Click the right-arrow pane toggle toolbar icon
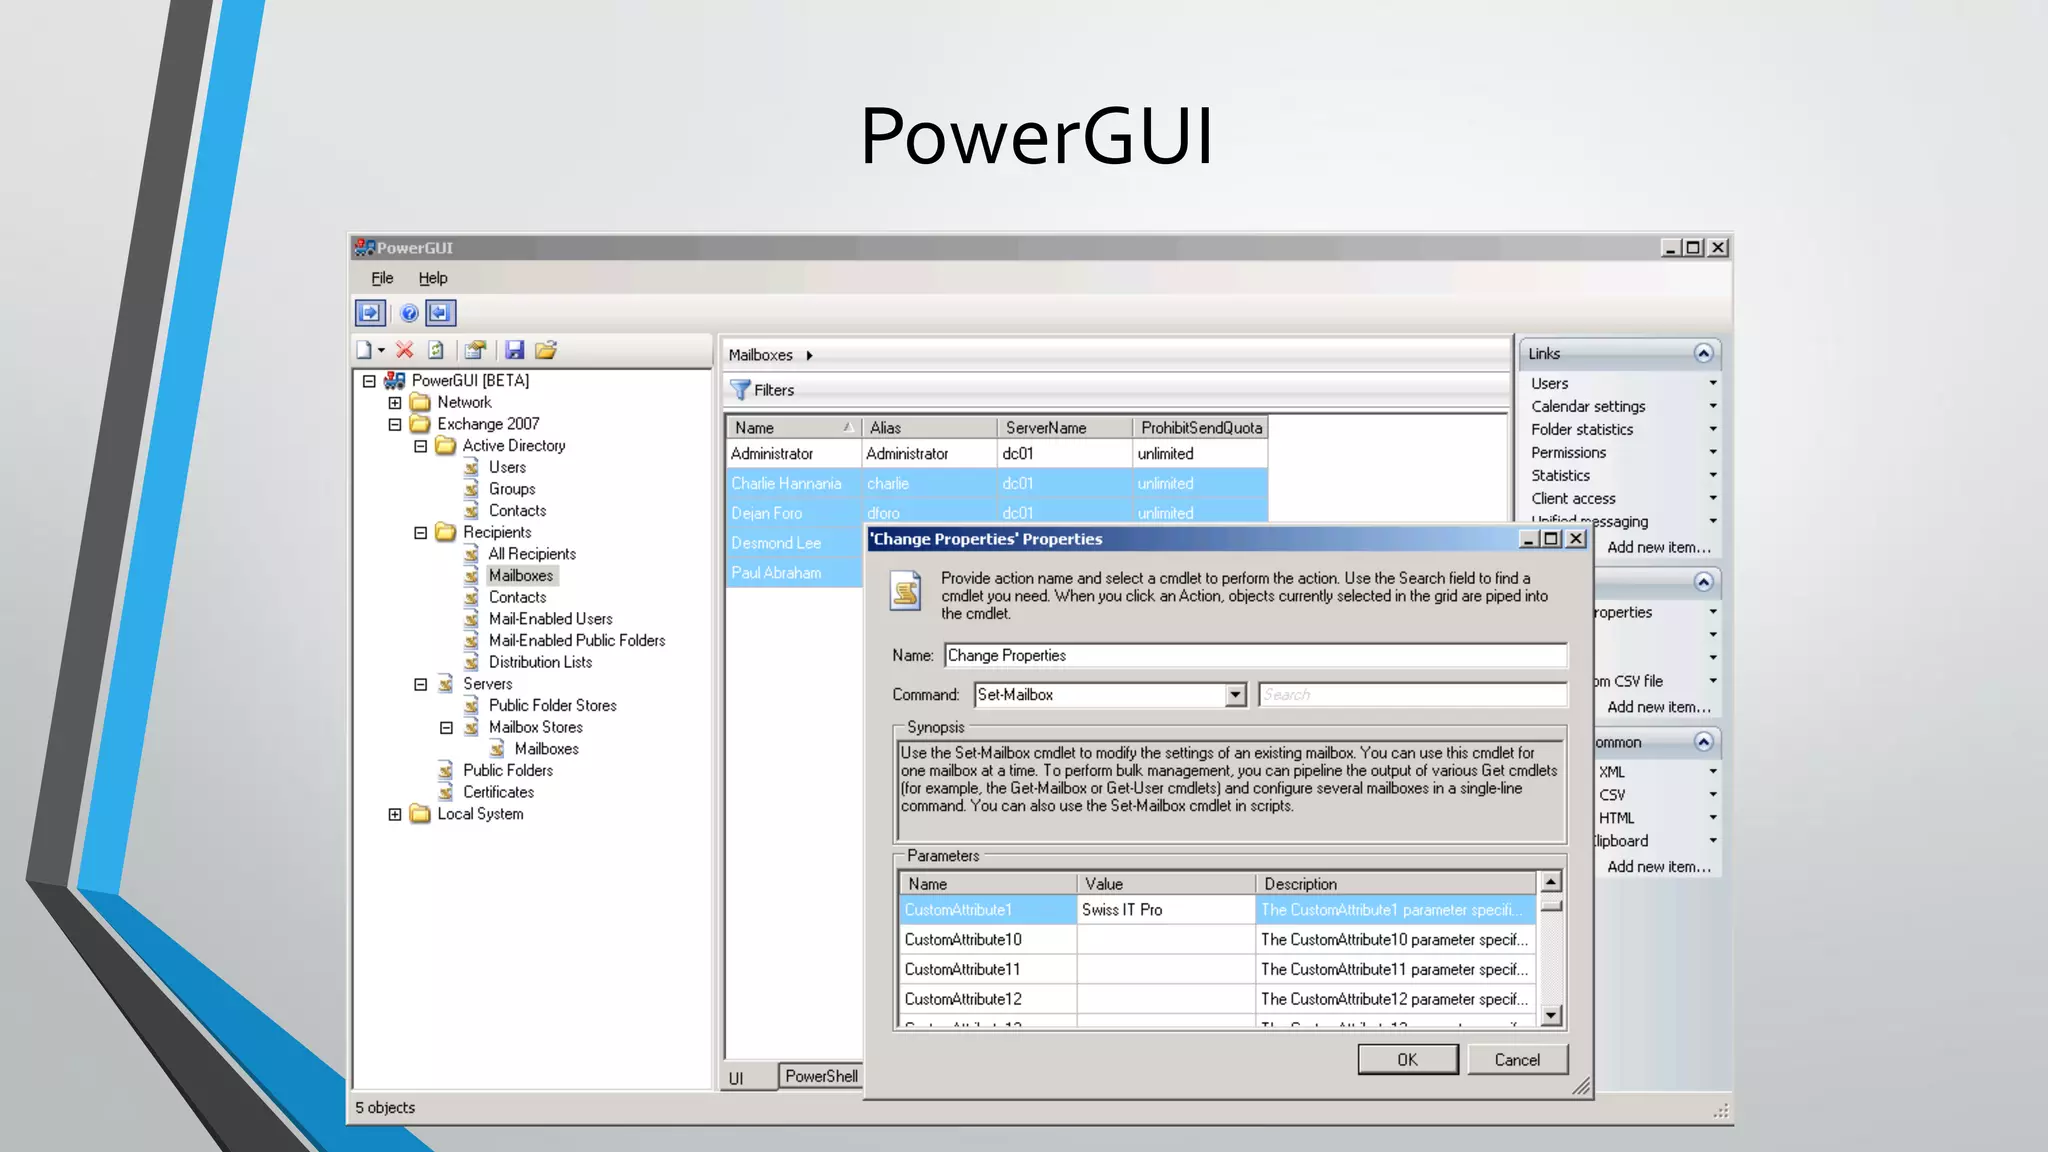This screenshot has width=2048, height=1152. (370, 313)
